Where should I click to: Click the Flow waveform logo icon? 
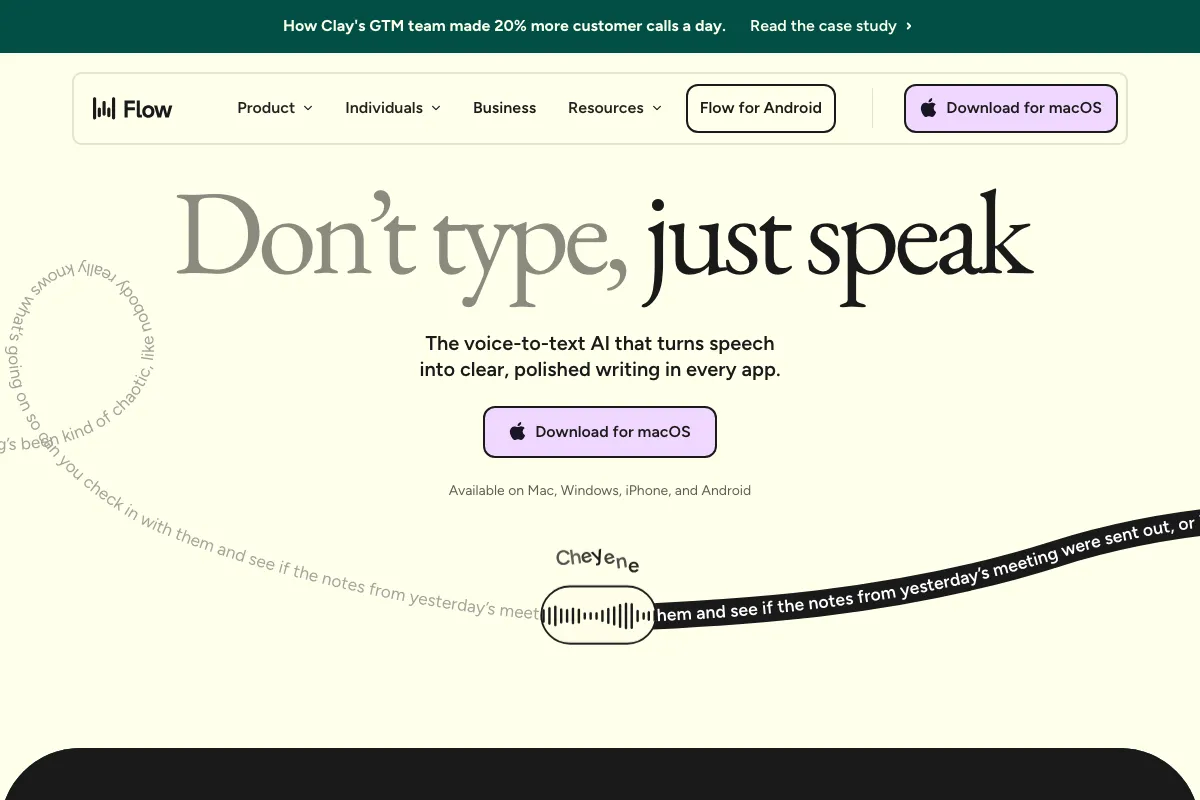(104, 109)
